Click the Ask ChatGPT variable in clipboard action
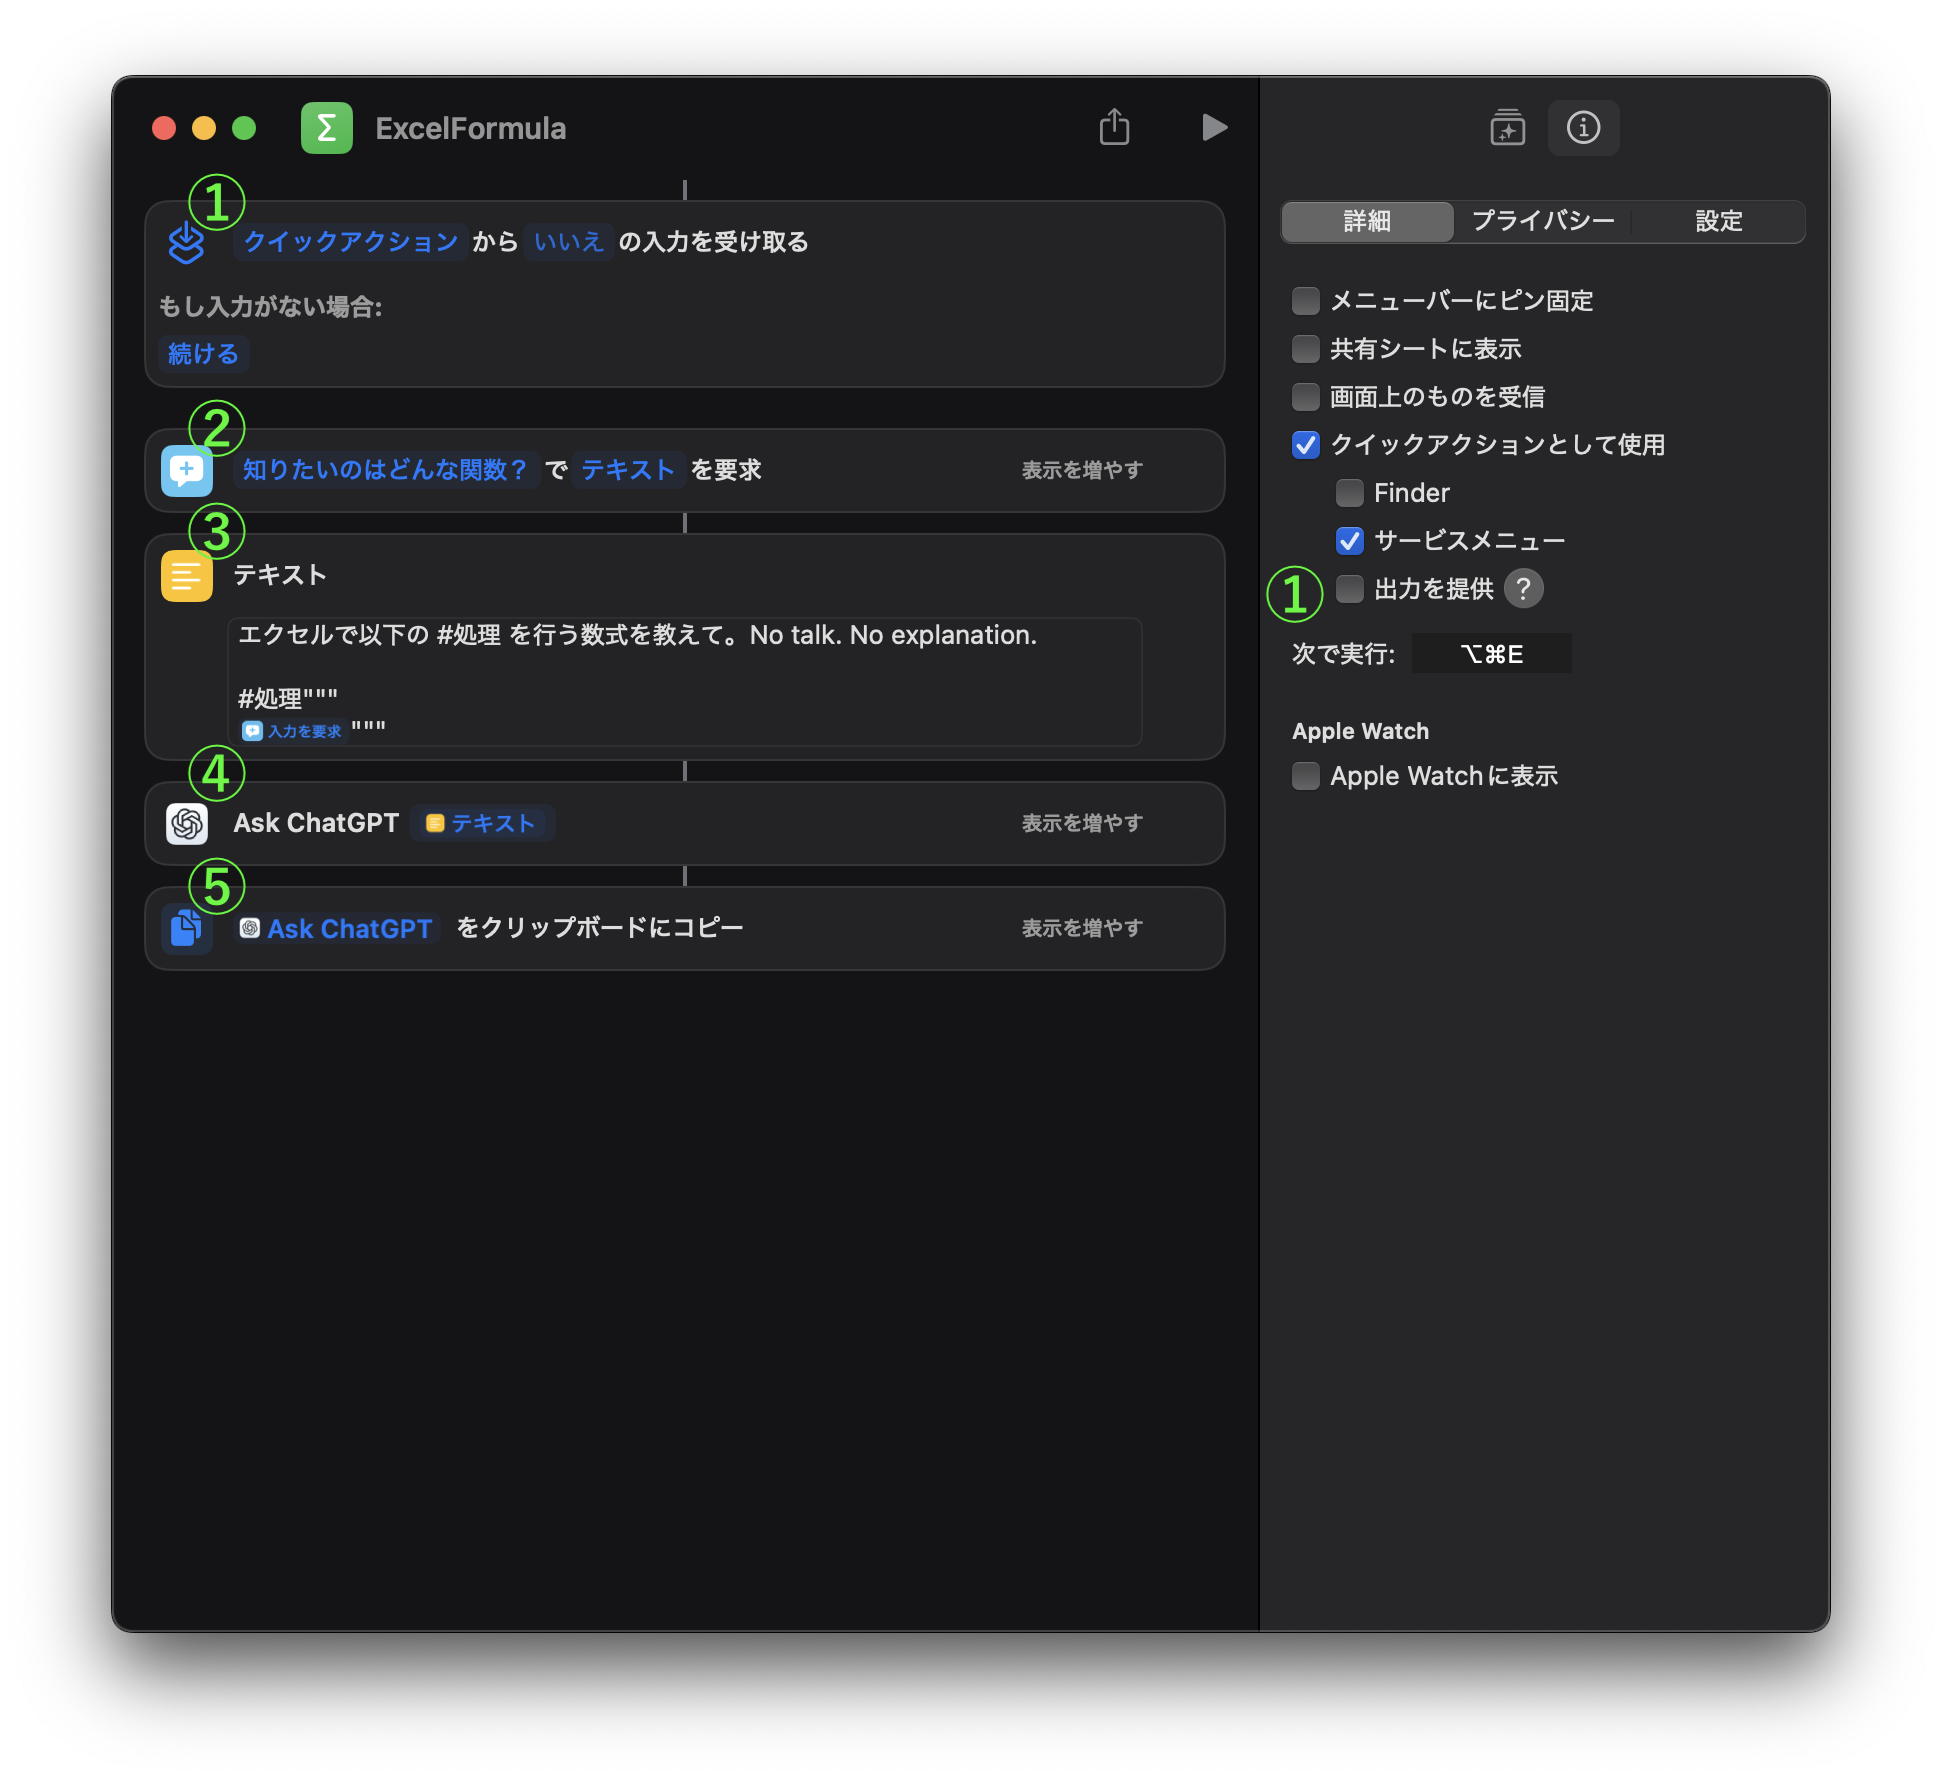 338,929
